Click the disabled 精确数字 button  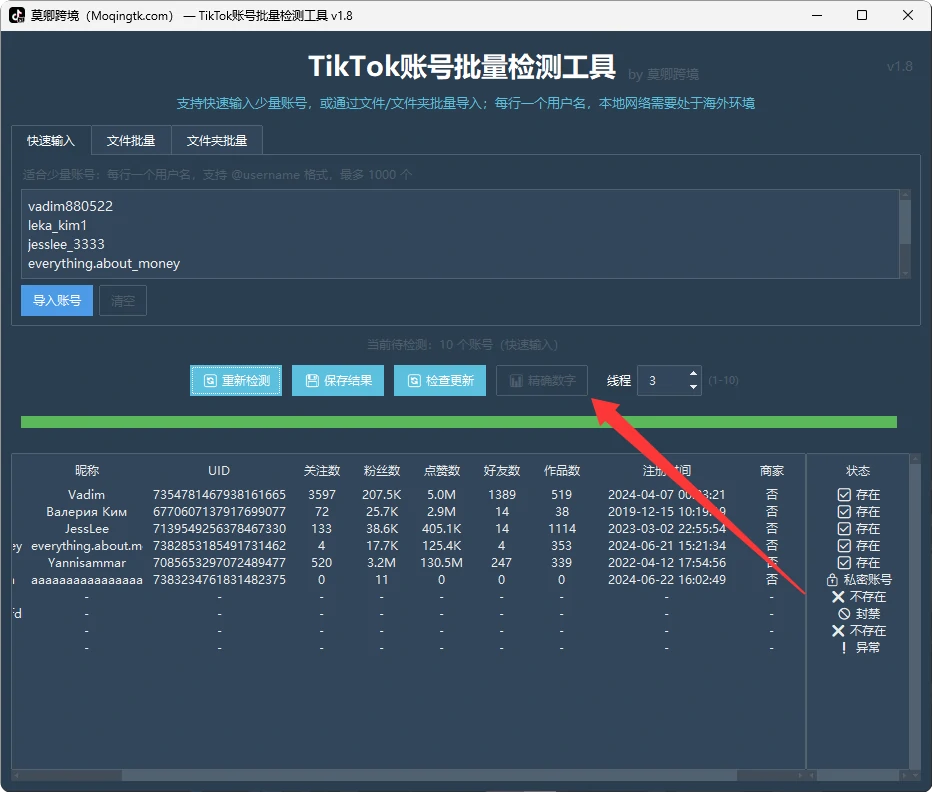(x=542, y=381)
